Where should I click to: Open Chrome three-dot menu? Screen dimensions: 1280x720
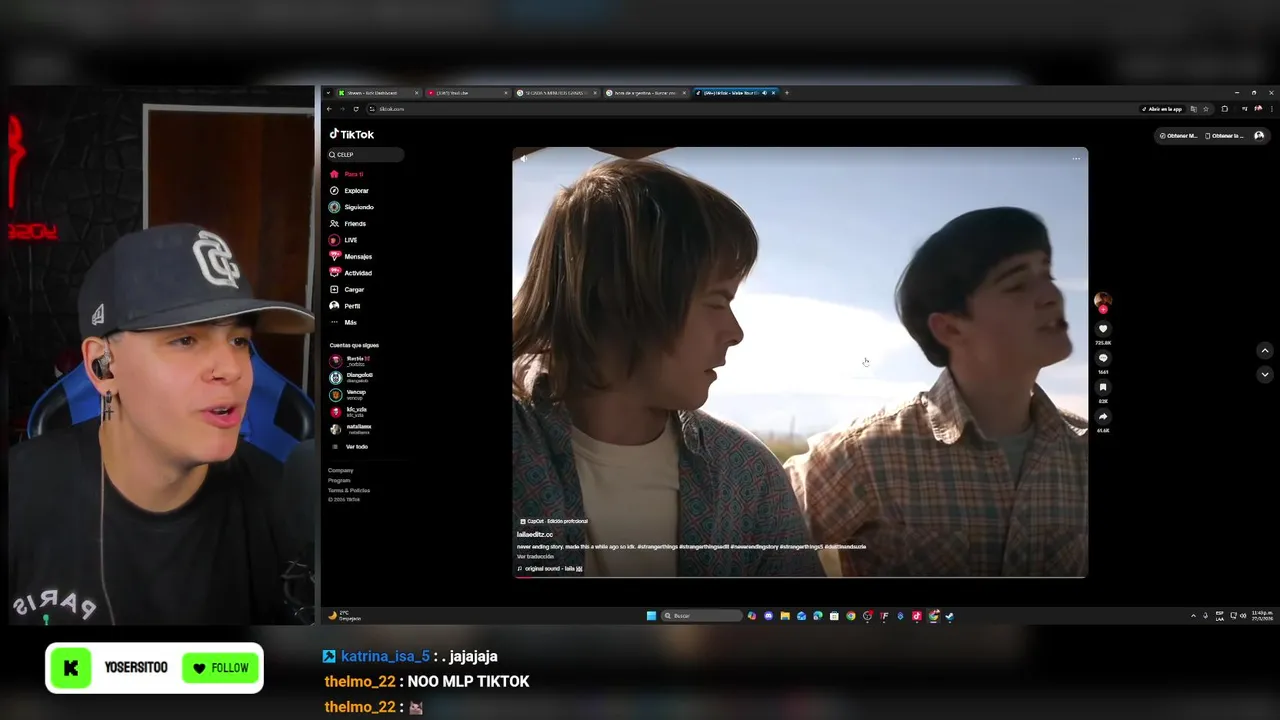1272,109
